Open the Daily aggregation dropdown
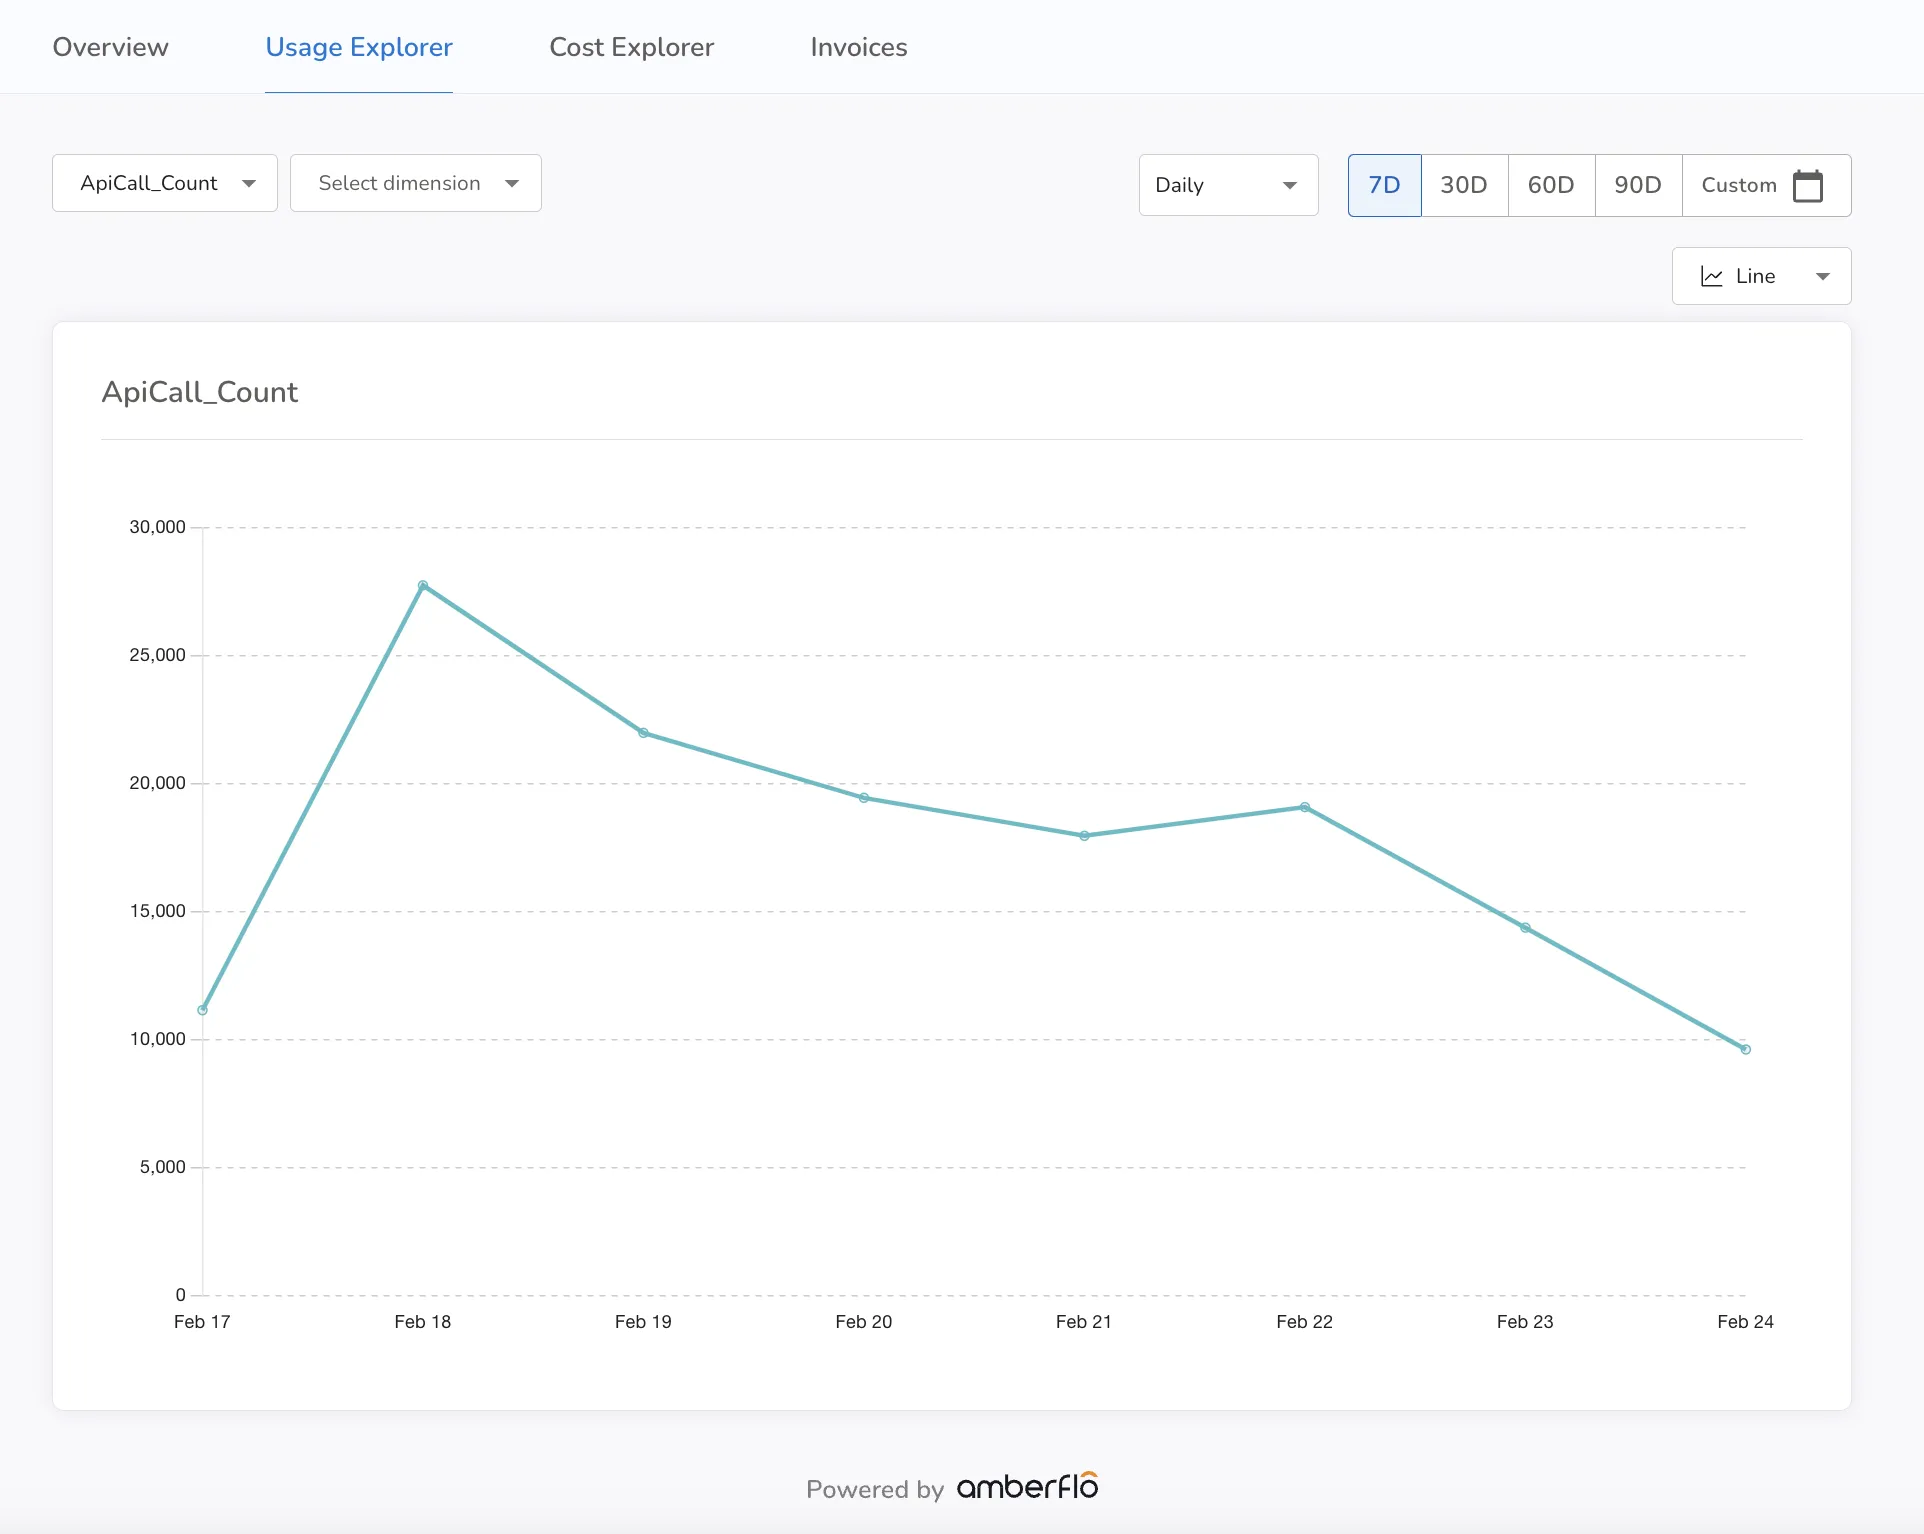Viewport: 1924px width, 1534px height. (1228, 185)
